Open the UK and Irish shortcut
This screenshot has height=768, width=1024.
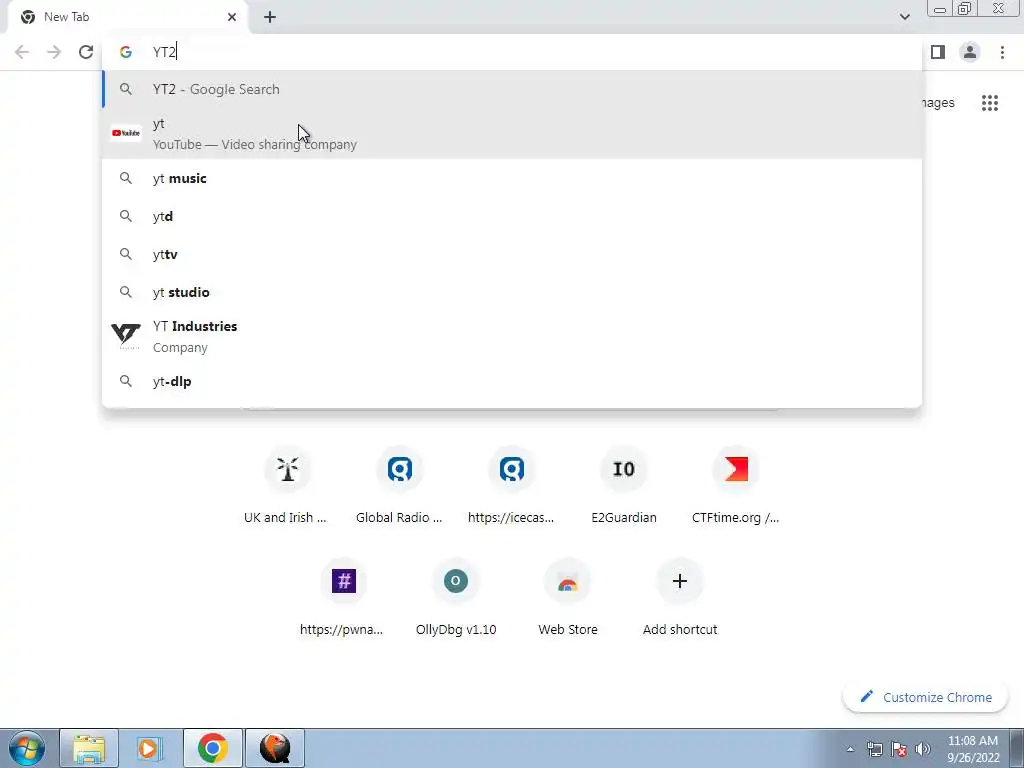coord(287,487)
